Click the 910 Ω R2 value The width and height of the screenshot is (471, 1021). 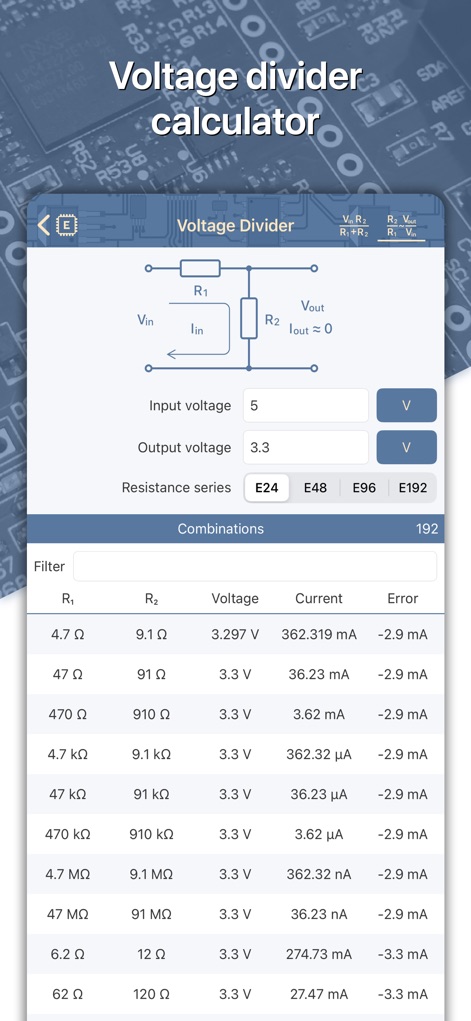(x=151, y=714)
